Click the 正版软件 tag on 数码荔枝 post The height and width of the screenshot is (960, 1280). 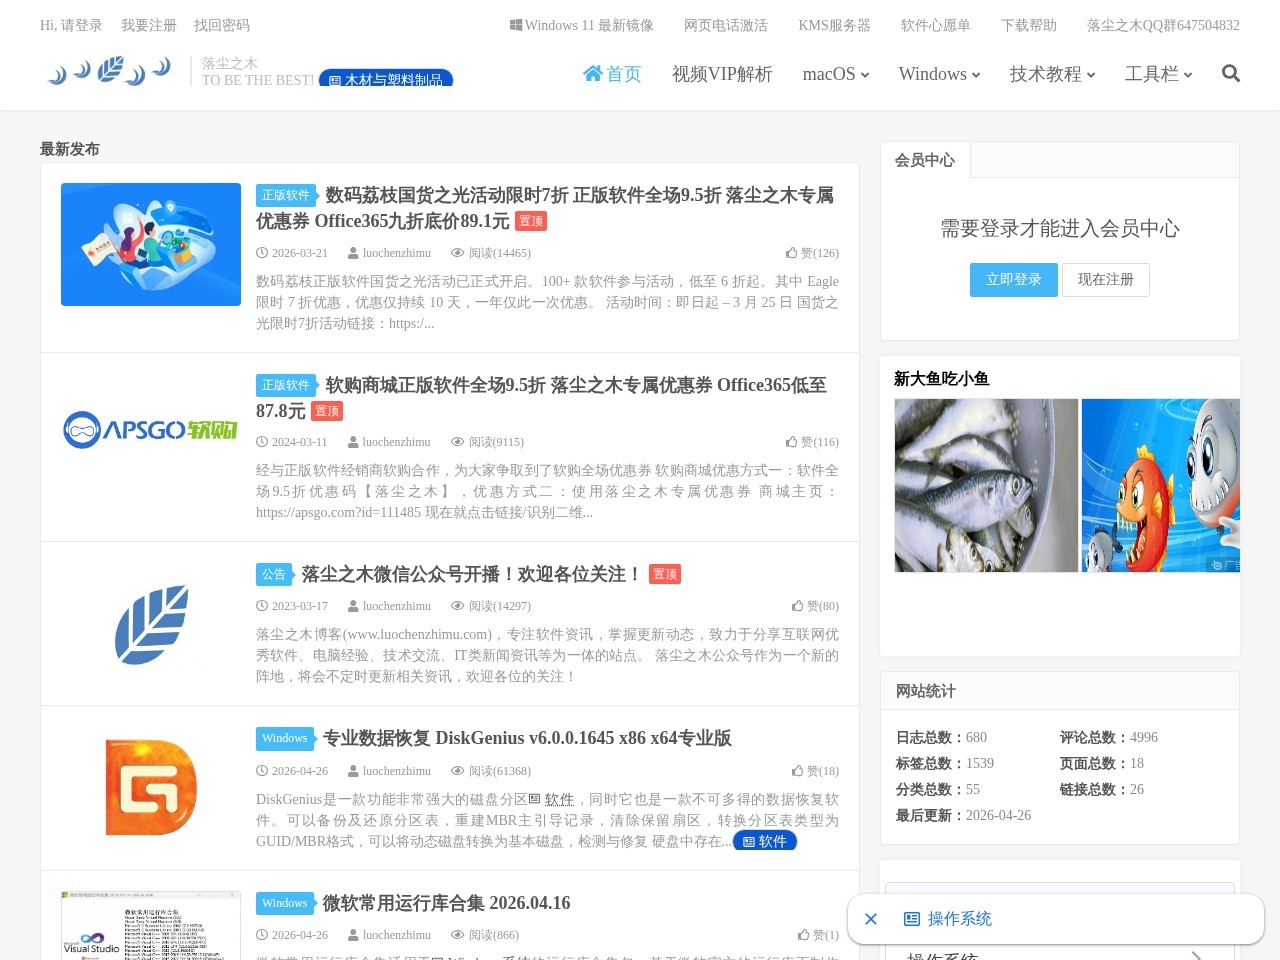click(286, 195)
